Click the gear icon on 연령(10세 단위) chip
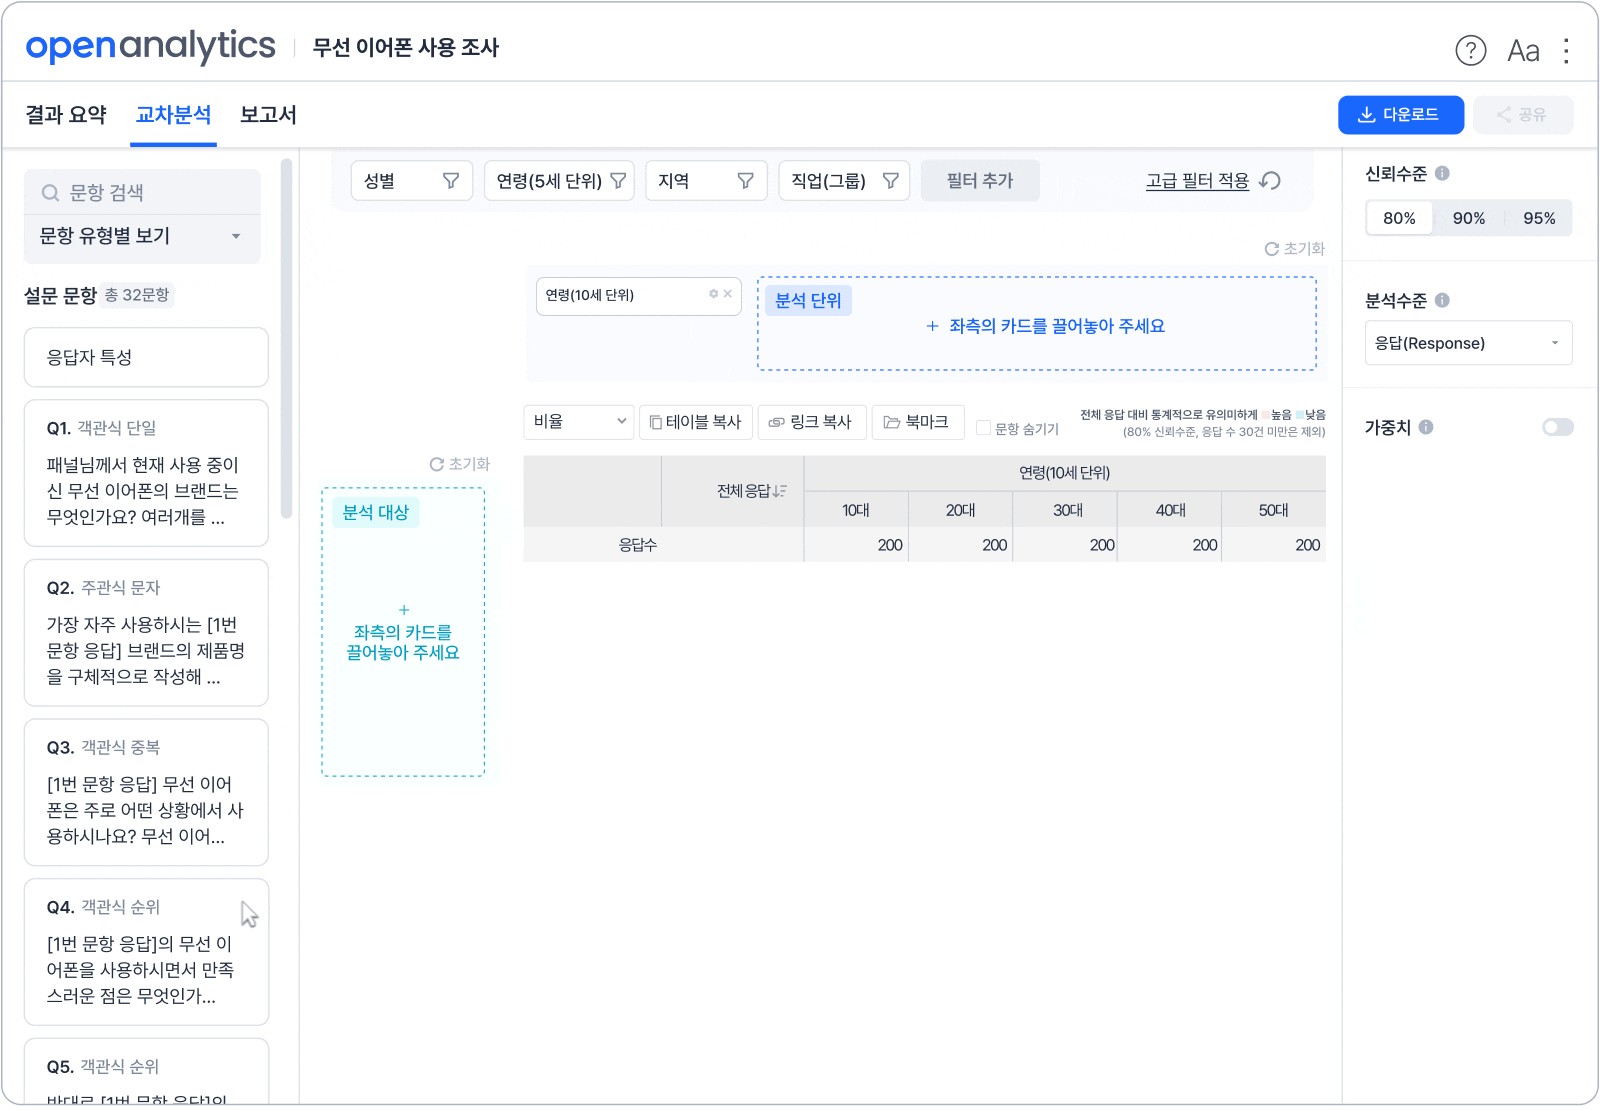 [714, 294]
